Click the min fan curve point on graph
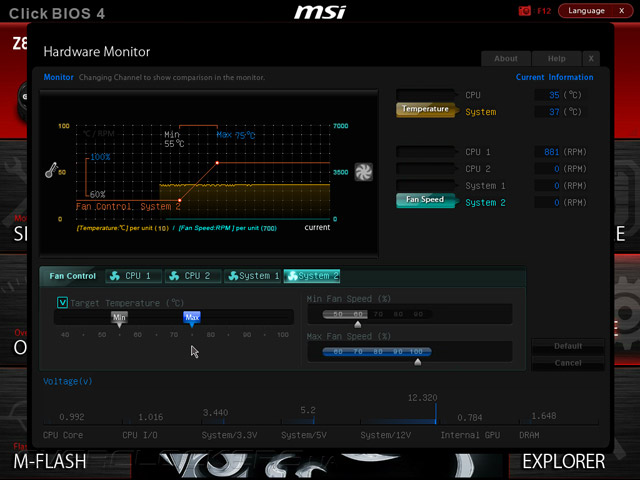The image size is (640, 480). [180, 200]
